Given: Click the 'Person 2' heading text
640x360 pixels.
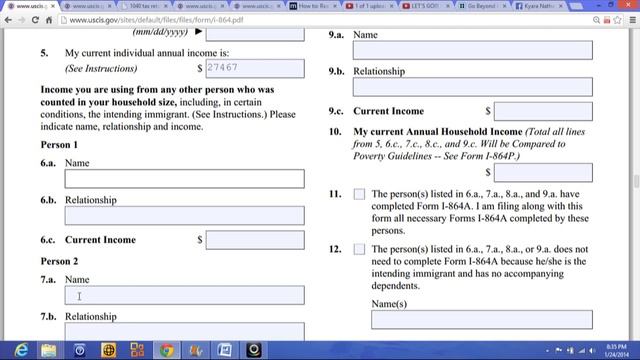Looking at the screenshot, I should (x=59, y=261).
